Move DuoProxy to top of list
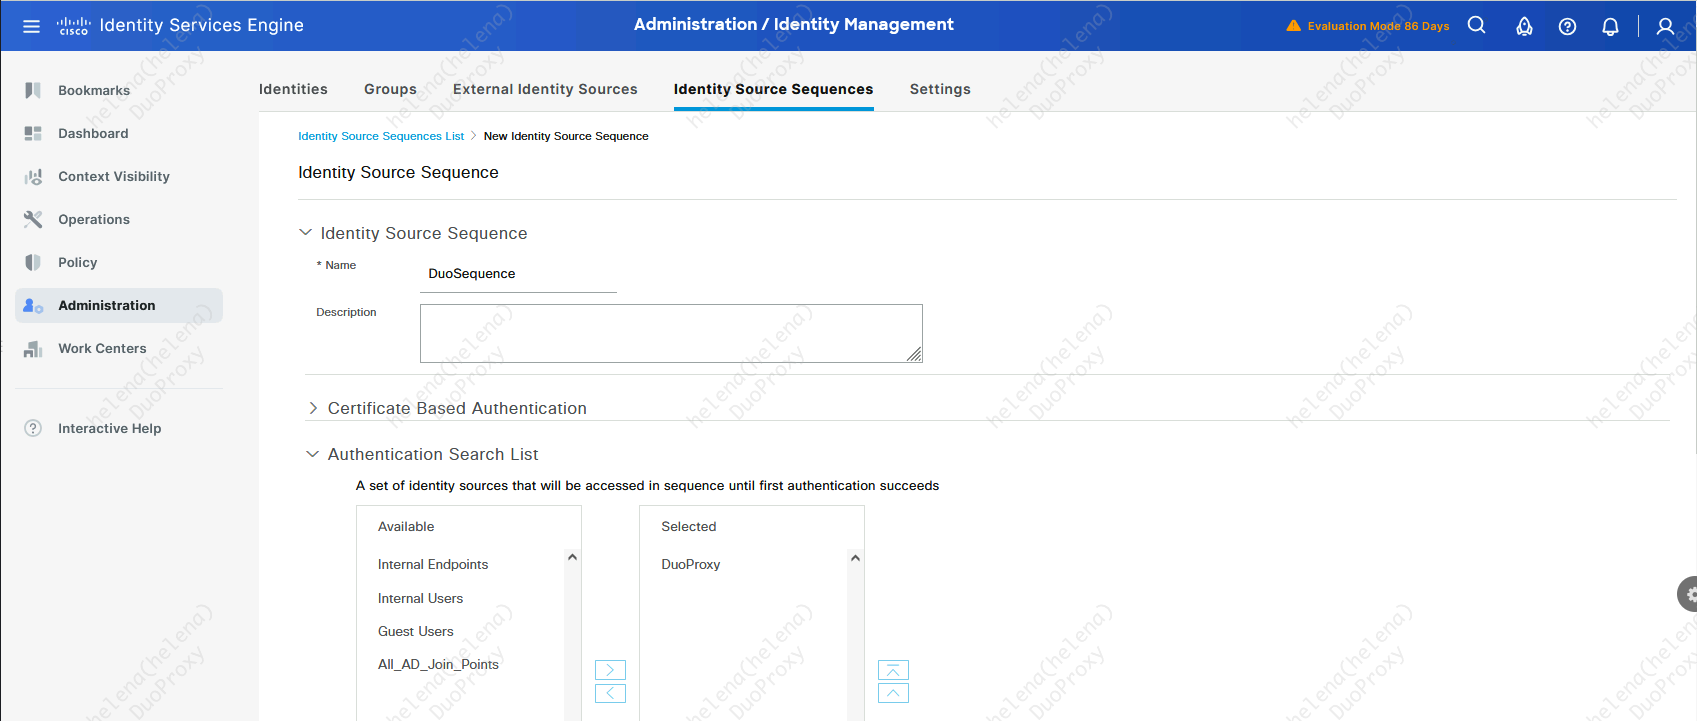1697x721 pixels. tap(893, 670)
